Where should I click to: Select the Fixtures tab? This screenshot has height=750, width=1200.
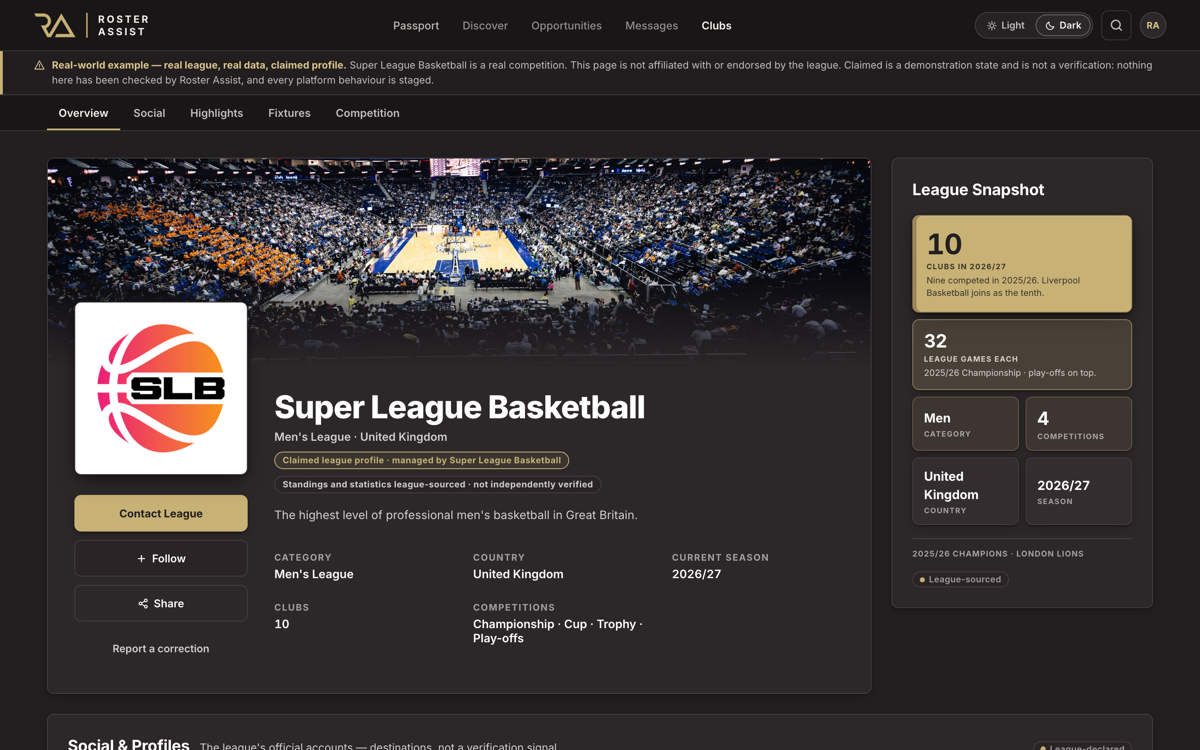[x=289, y=113]
